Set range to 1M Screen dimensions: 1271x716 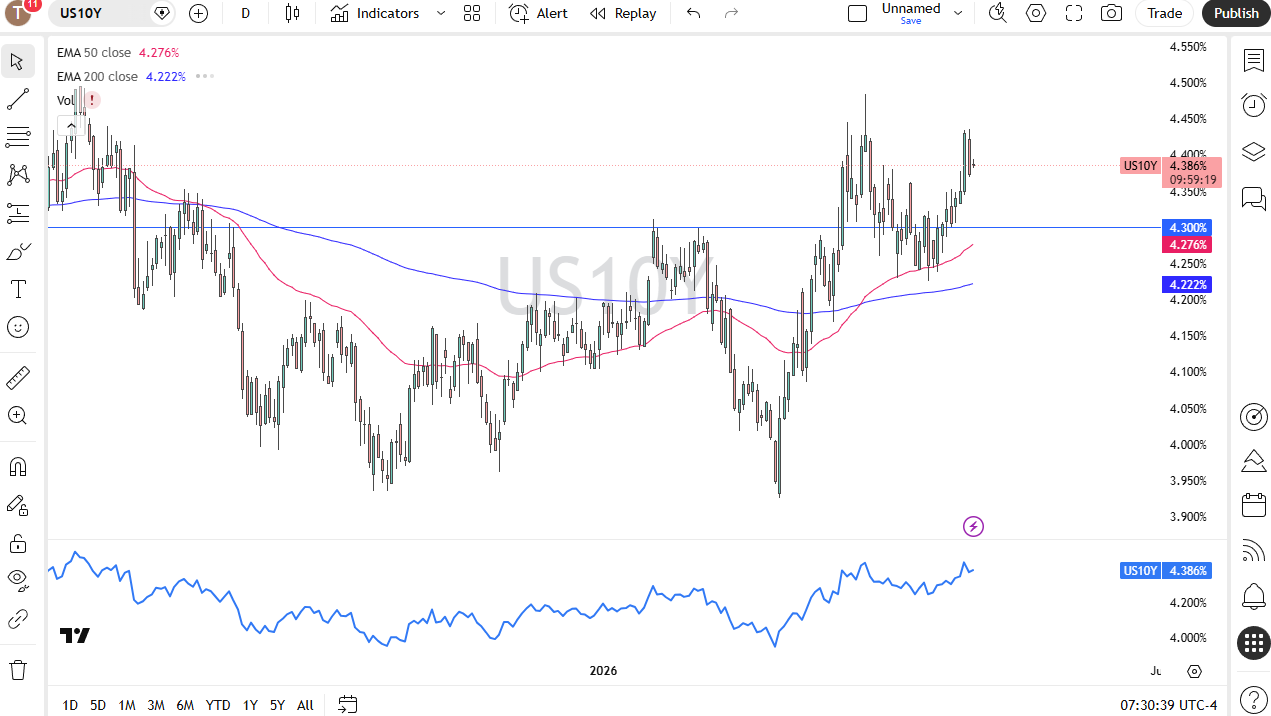tap(126, 705)
